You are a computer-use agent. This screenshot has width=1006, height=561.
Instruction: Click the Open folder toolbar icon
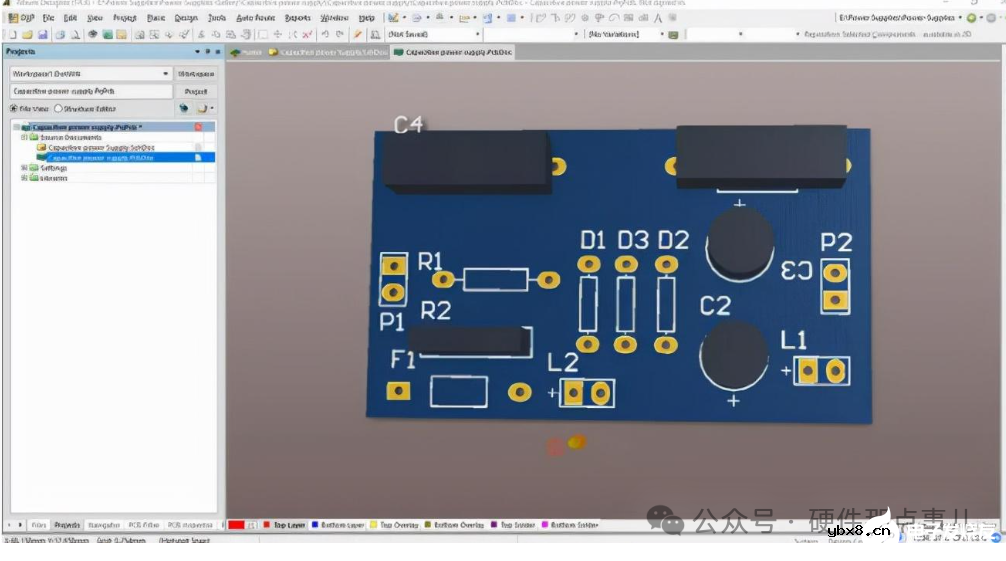(x=27, y=35)
